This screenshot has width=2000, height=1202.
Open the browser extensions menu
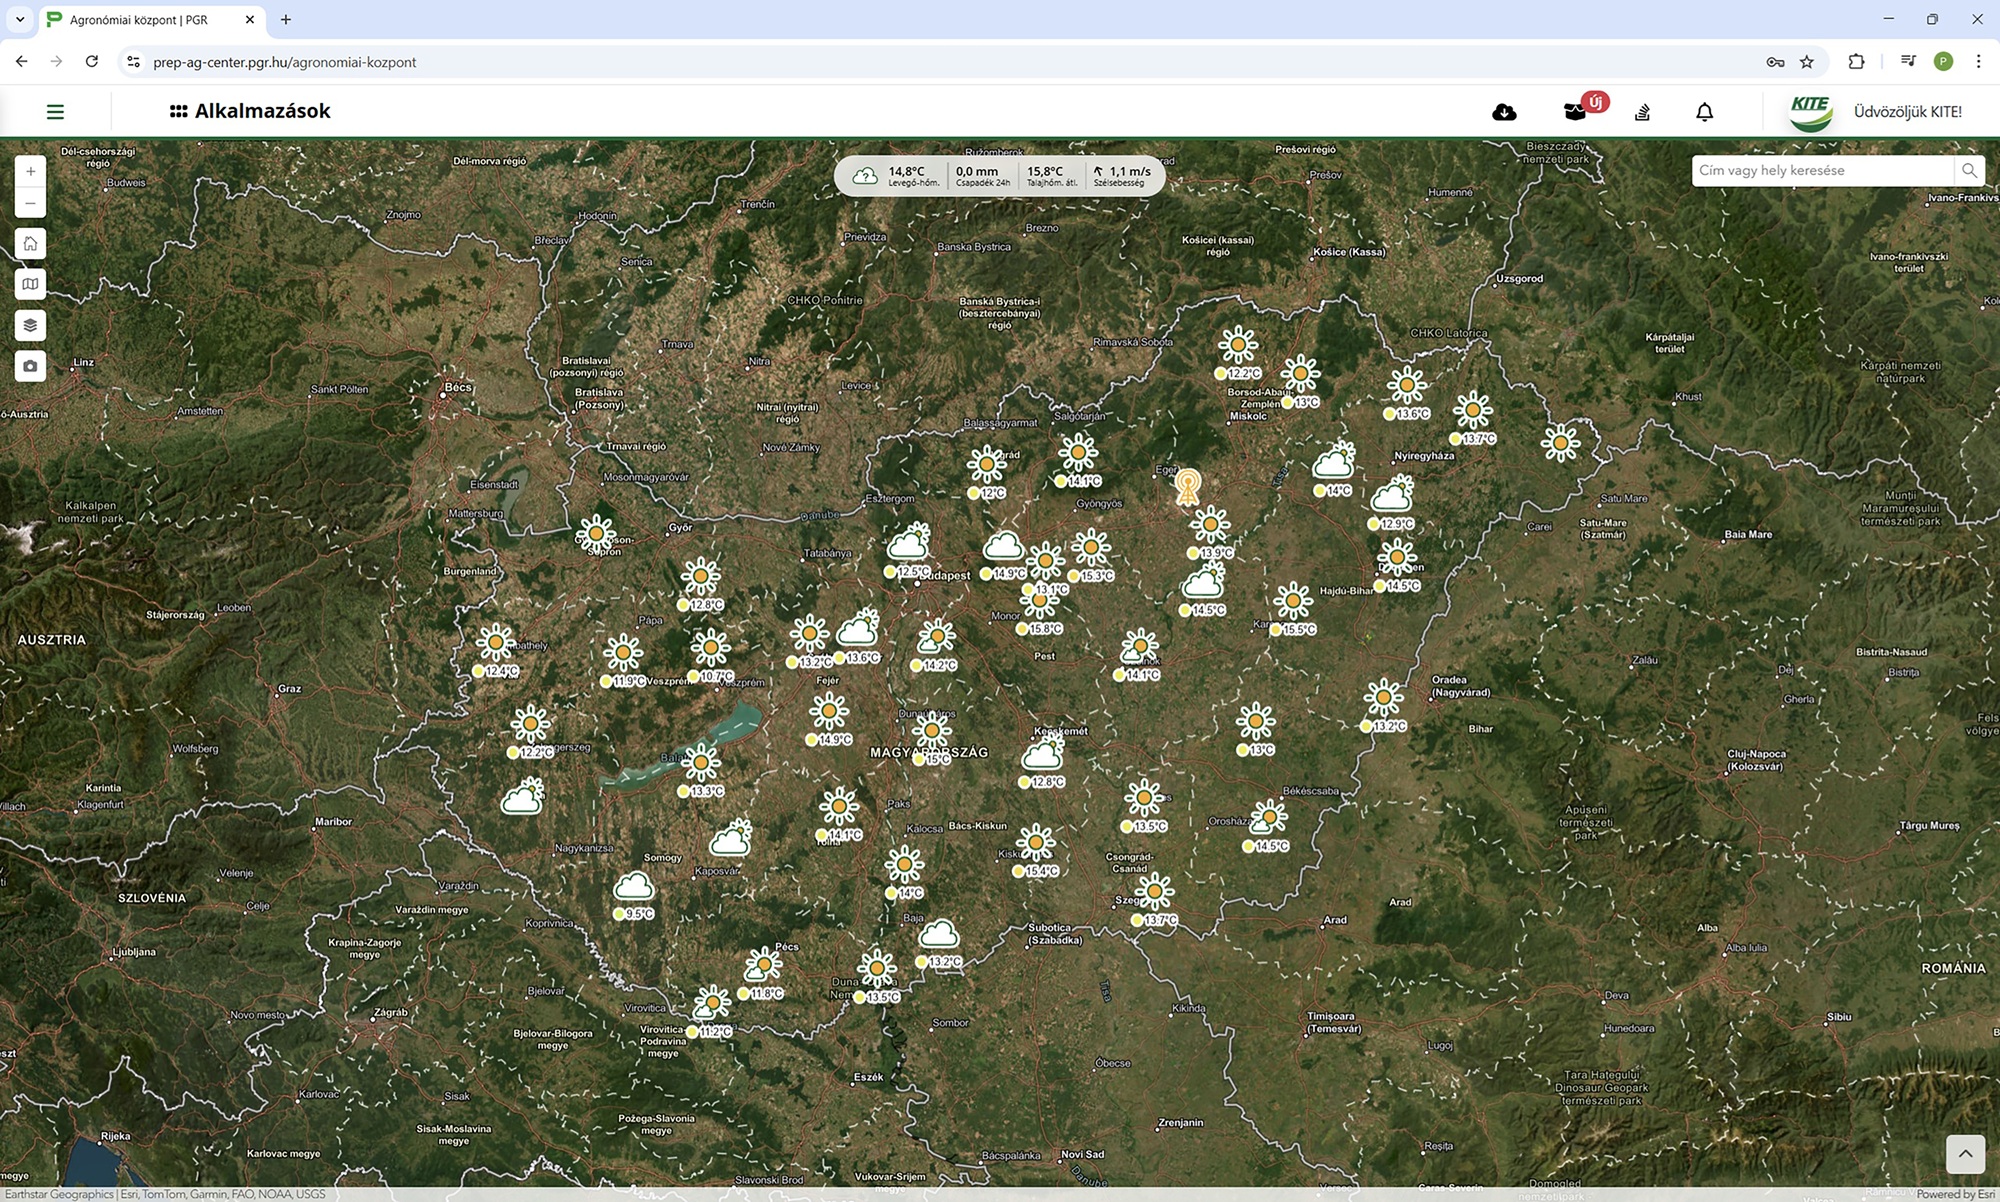point(1856,62)
